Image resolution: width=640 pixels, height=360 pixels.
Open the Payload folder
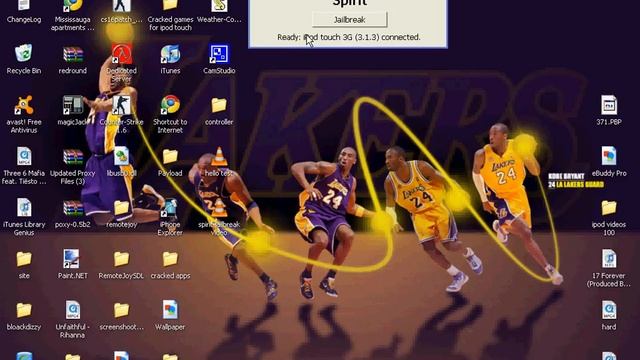tap(170, 157)
